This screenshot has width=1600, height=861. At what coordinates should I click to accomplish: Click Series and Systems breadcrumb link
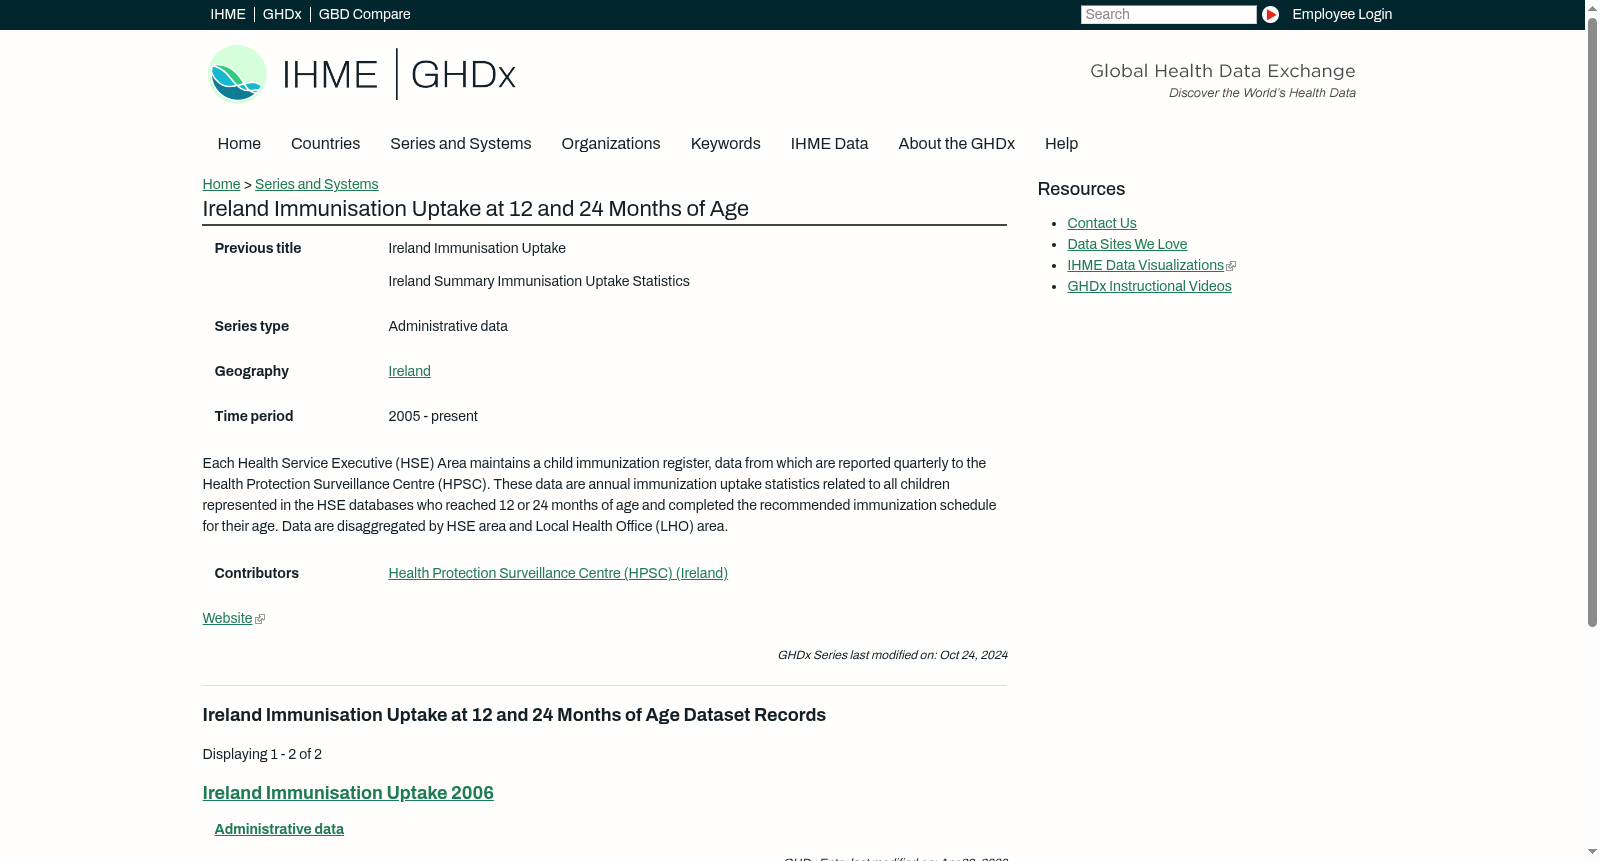pyautogui.click(x=316, y=184)
